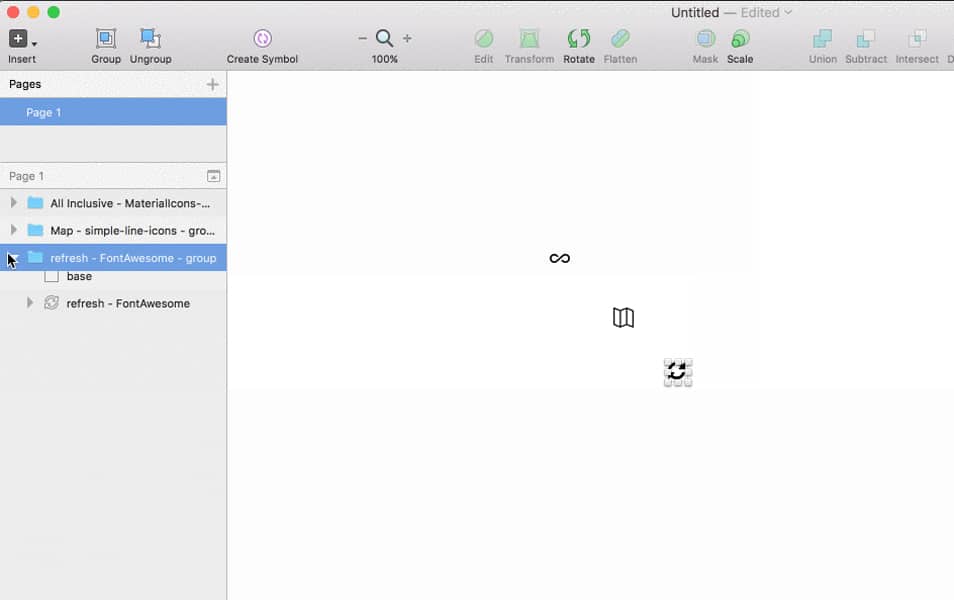Collapse the All Inclusive - MaterialIcons group
Screen dimensions: 954x600
click(13, 202)
